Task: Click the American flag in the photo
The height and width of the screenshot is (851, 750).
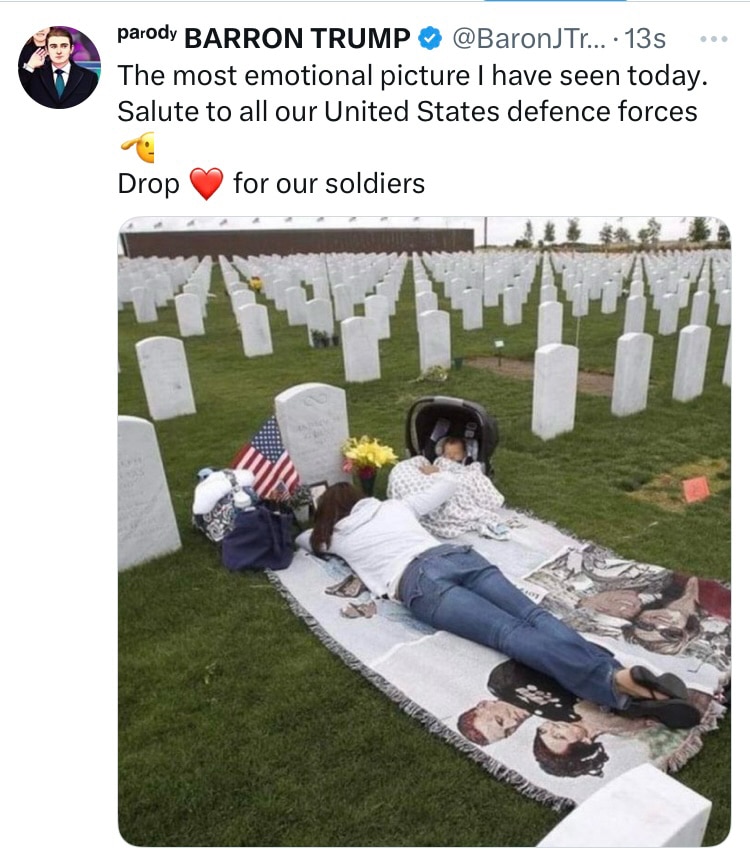Action: click(266, 458)
